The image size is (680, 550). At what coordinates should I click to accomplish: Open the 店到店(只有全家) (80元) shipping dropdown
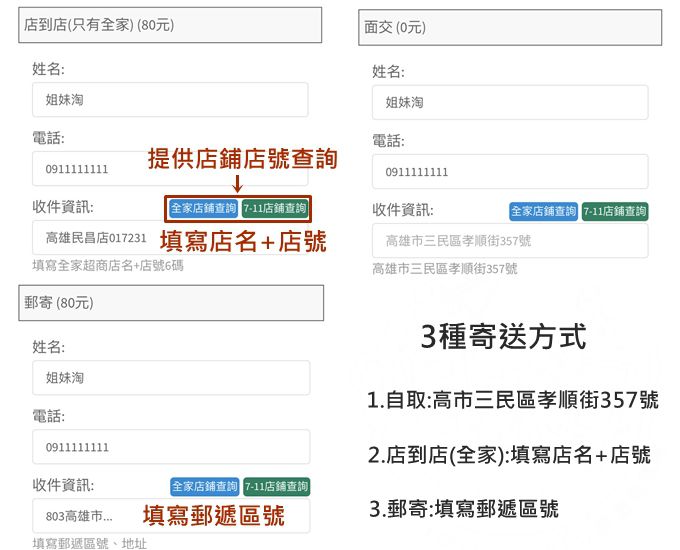[x=170, y=25]
